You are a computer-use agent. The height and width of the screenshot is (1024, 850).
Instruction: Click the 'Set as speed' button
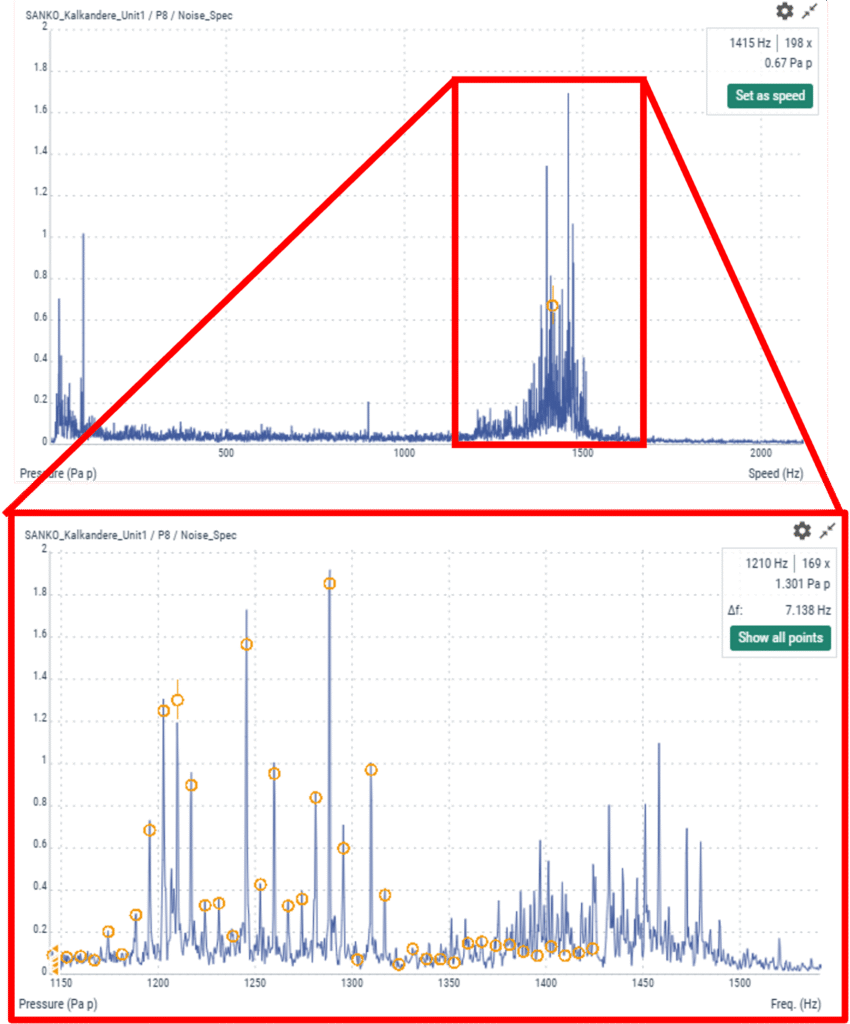point(769,96)
